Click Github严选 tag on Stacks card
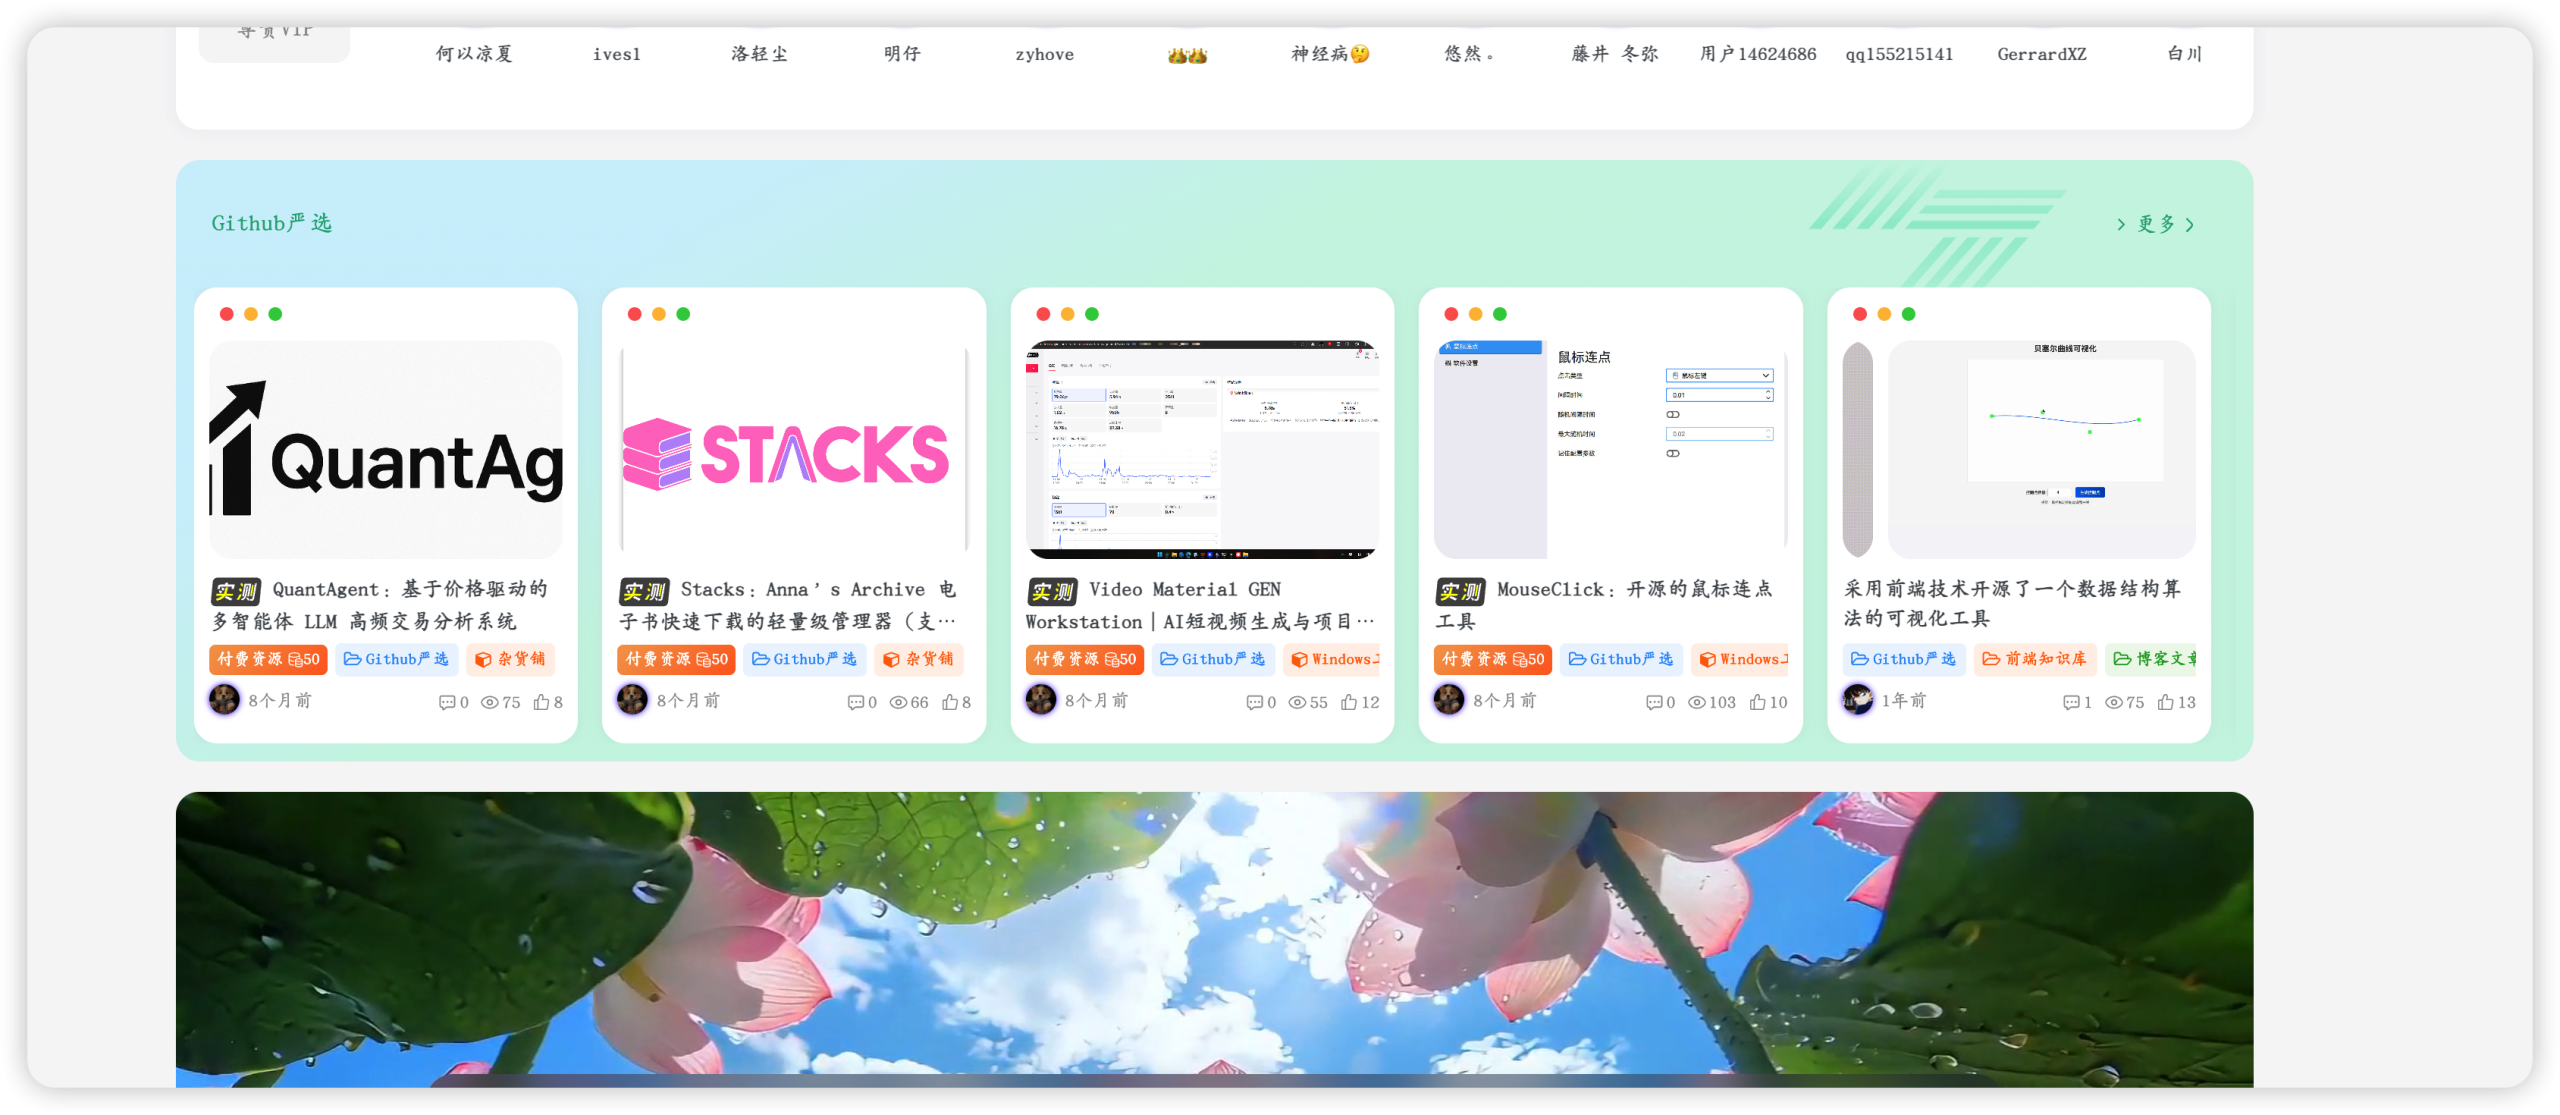 pos(804,659)
